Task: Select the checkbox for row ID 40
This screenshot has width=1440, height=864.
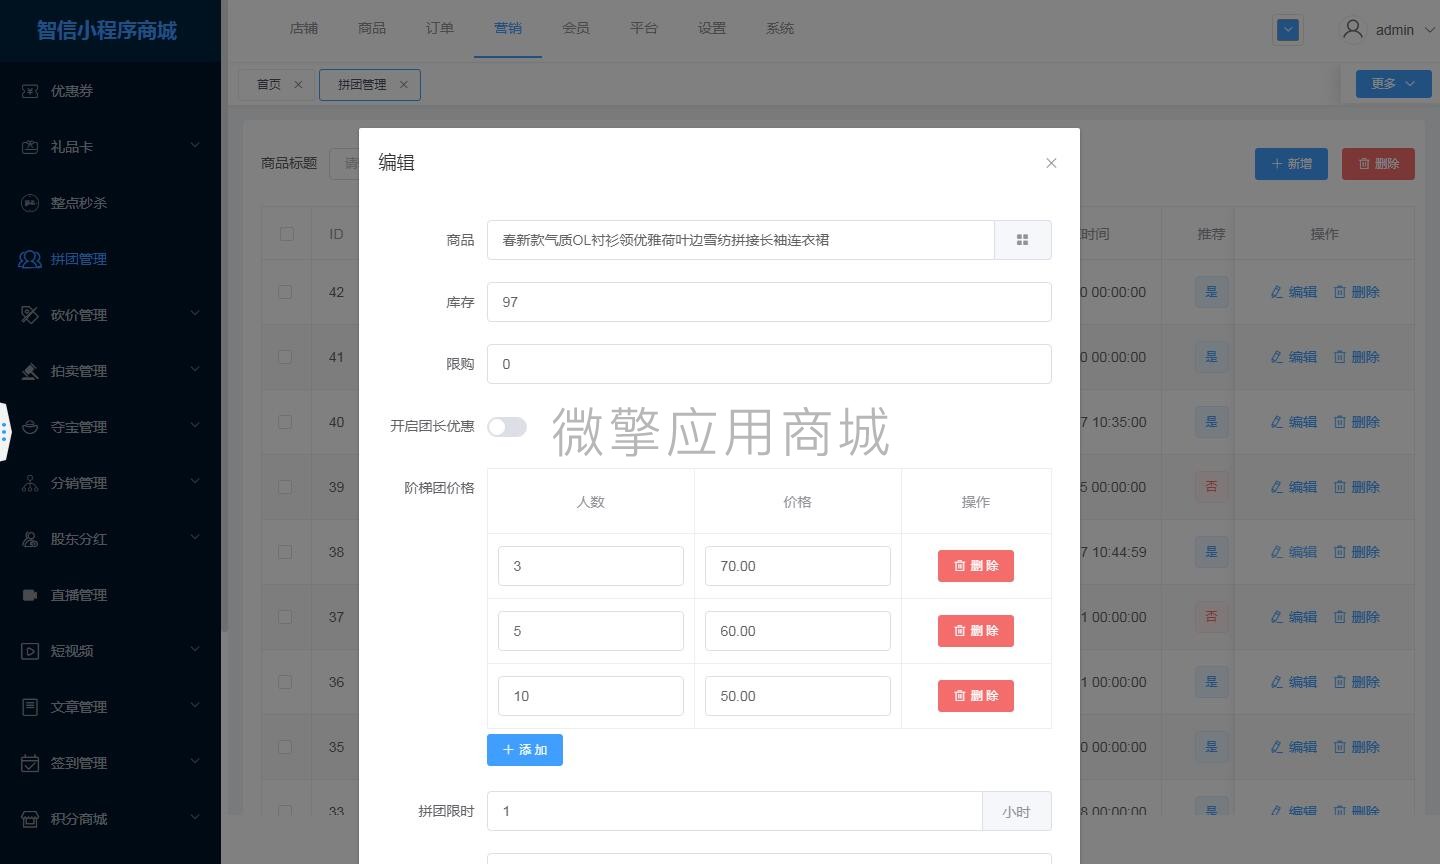Action: 285,422
